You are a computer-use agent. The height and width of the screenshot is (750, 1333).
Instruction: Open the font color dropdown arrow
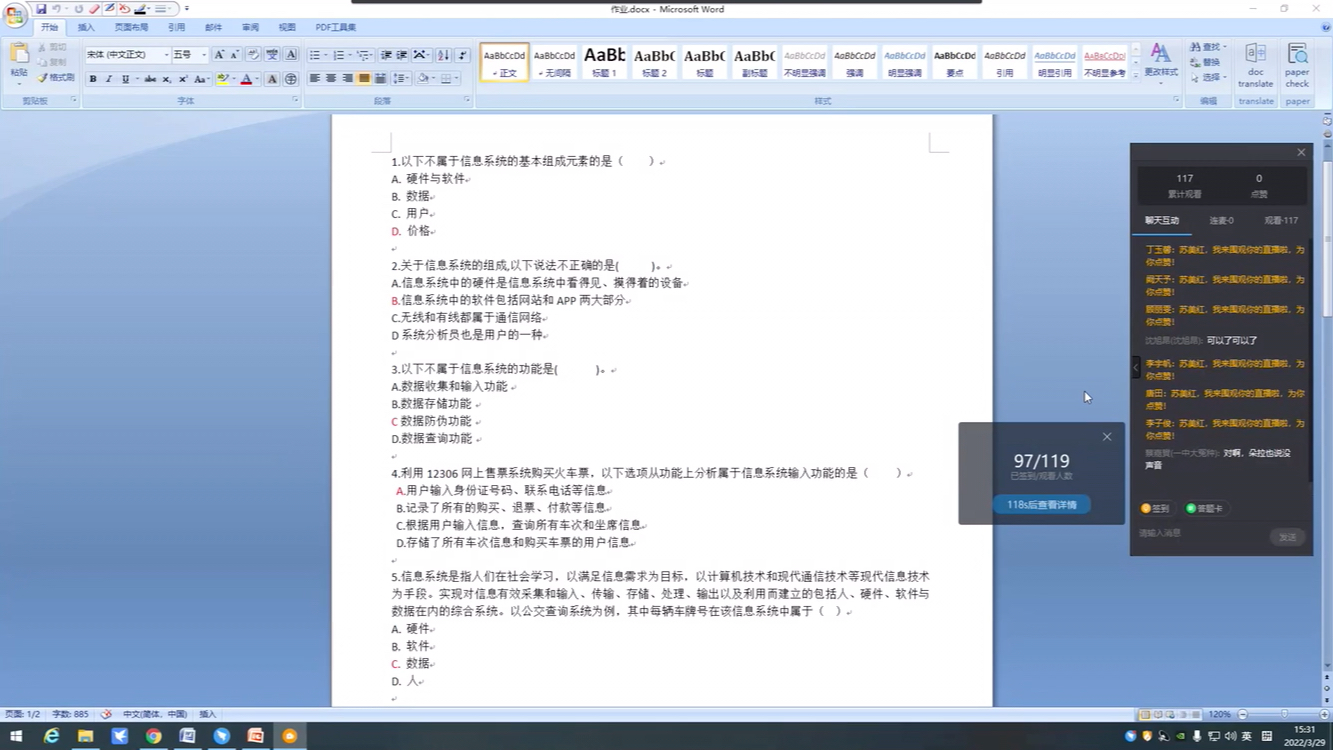pyautogui.click(x=257, y=79)
